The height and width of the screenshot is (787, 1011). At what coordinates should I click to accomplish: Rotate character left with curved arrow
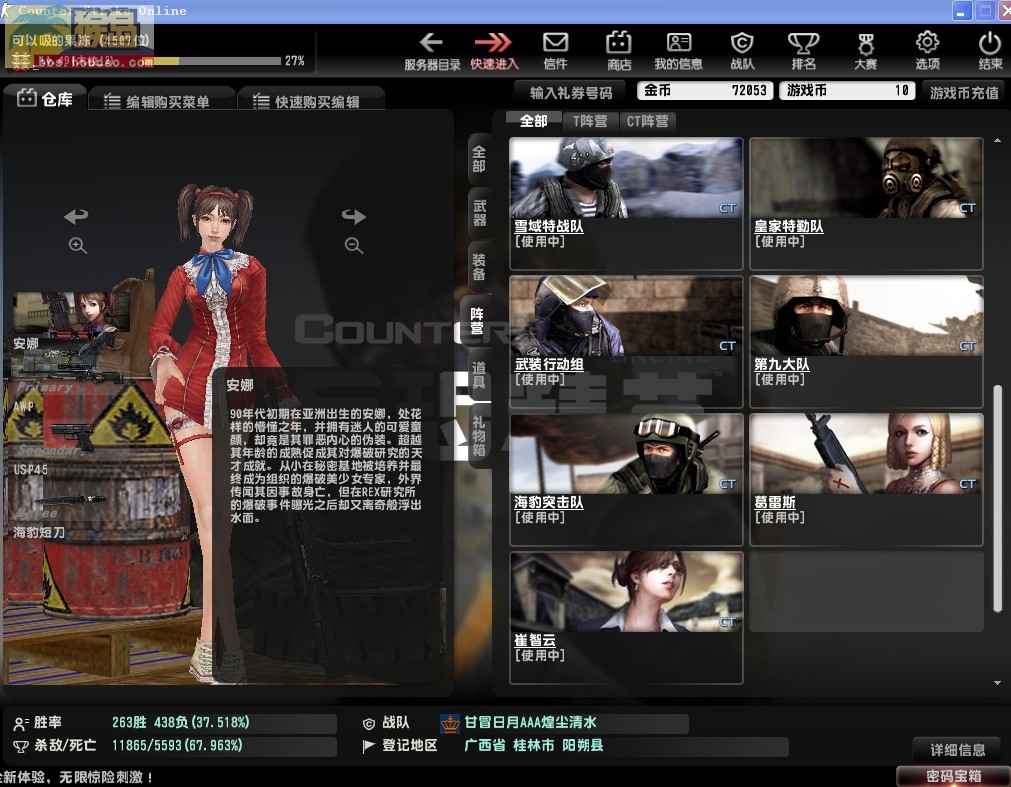click(x=76, y=215)
